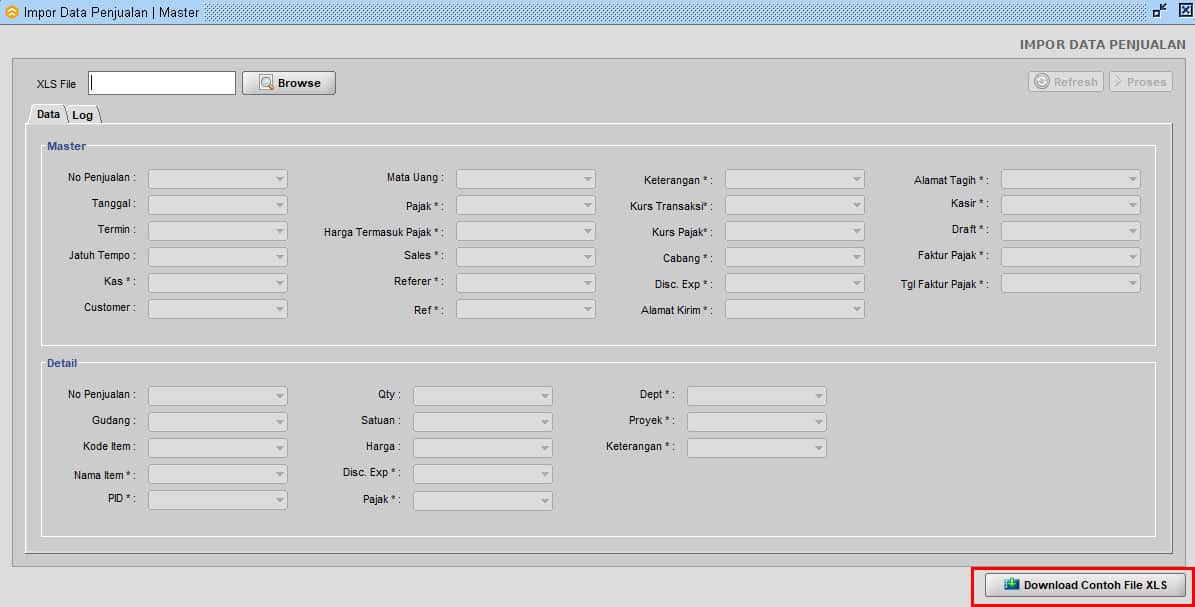Open Detail No Penjualan dropdown
Screen dimensions: 1195x607
click(217, 396)
